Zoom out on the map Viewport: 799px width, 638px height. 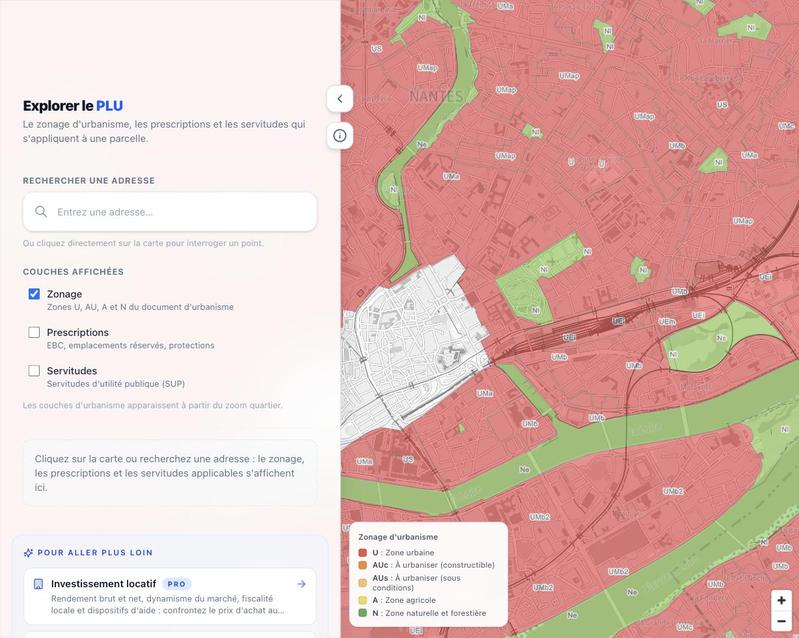781,621
